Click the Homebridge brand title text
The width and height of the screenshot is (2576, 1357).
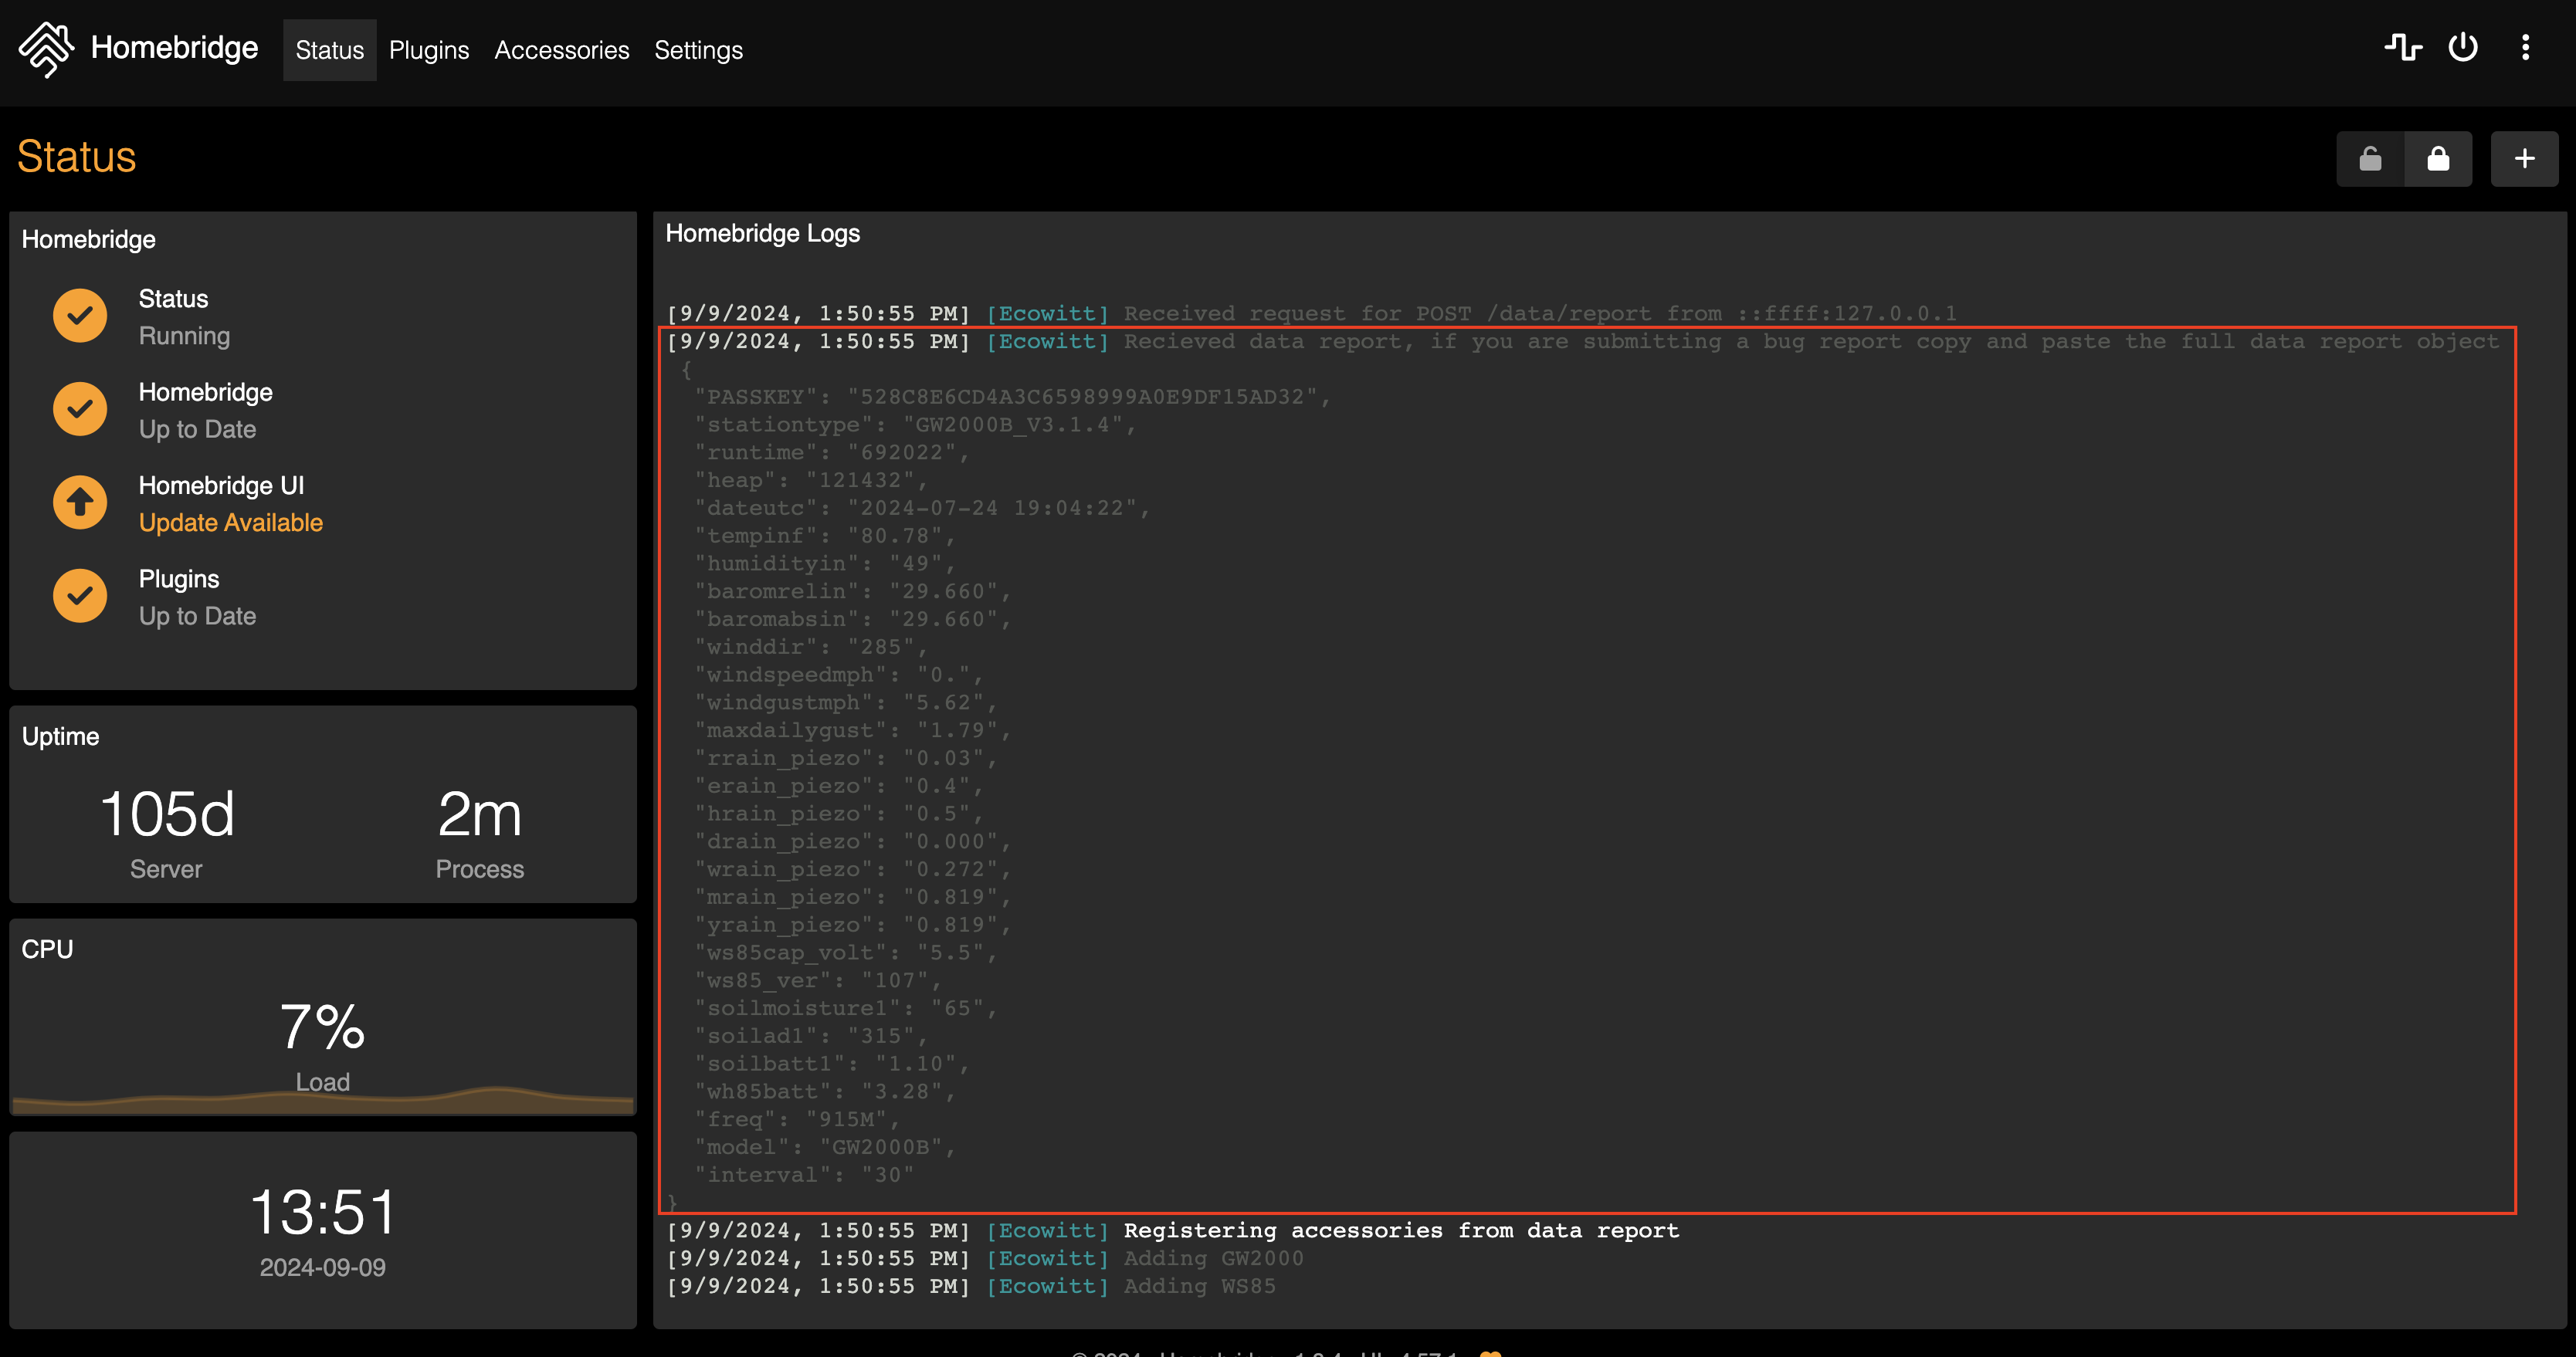click(174, 48)
